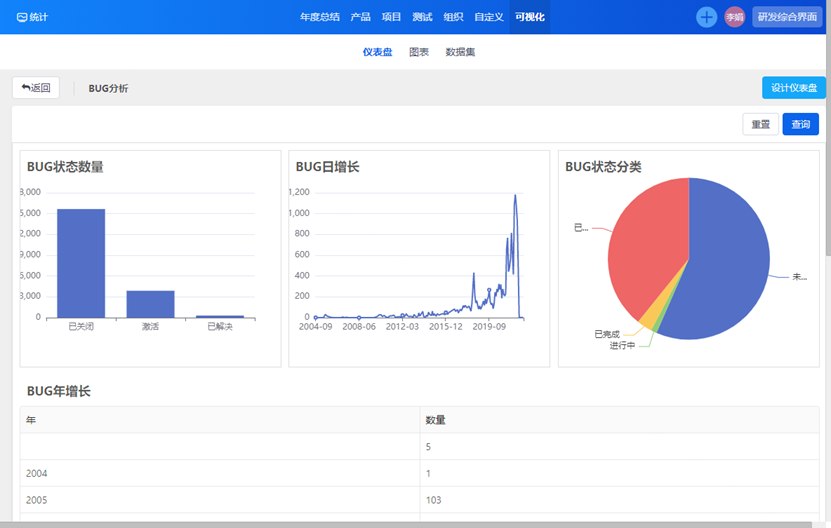
Task: Click the 返回 back button
Action: [x=36, y=88]
